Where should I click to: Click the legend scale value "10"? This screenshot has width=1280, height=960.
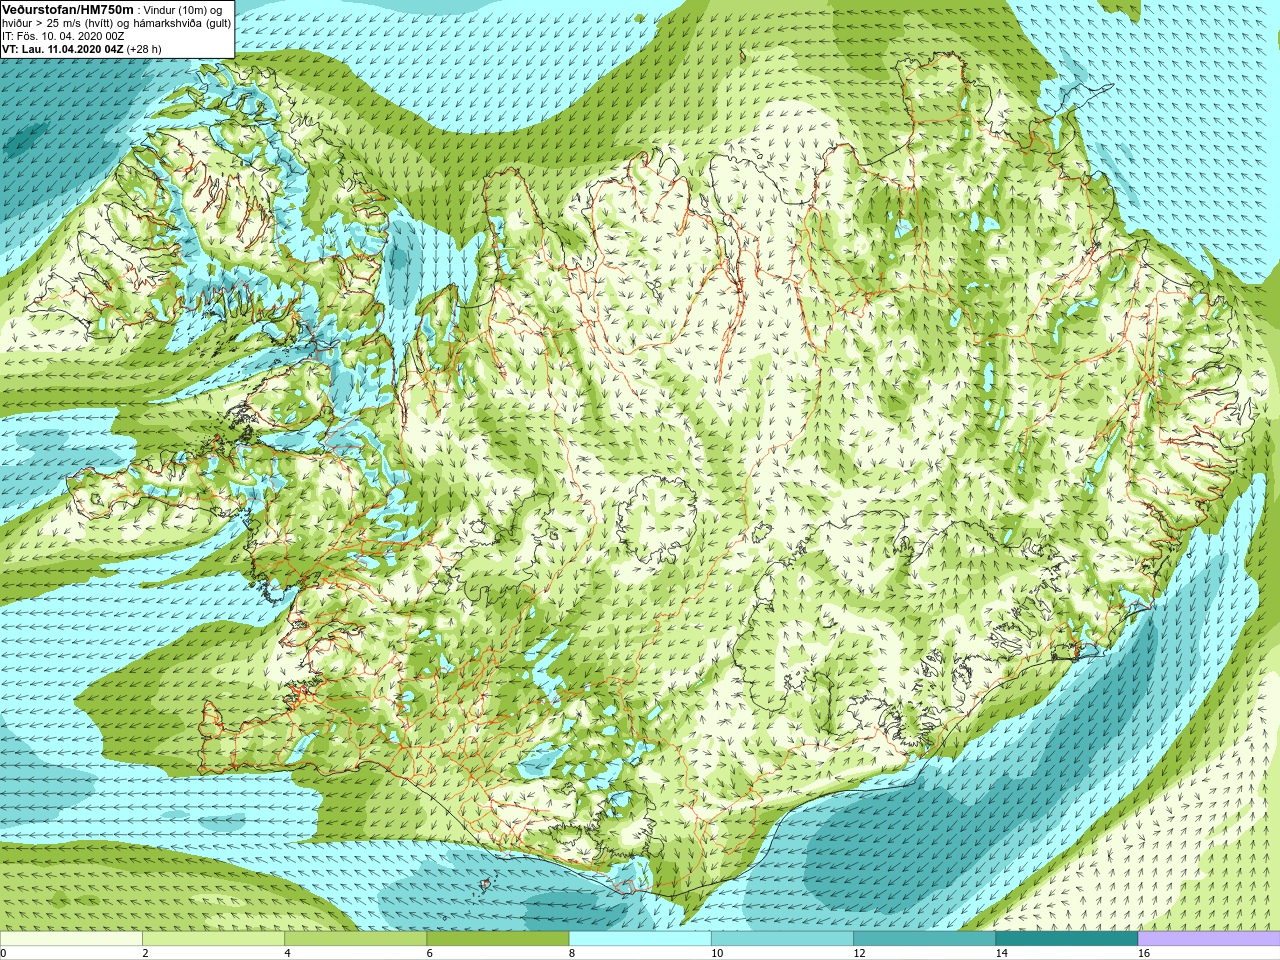[x=717, y=953]
